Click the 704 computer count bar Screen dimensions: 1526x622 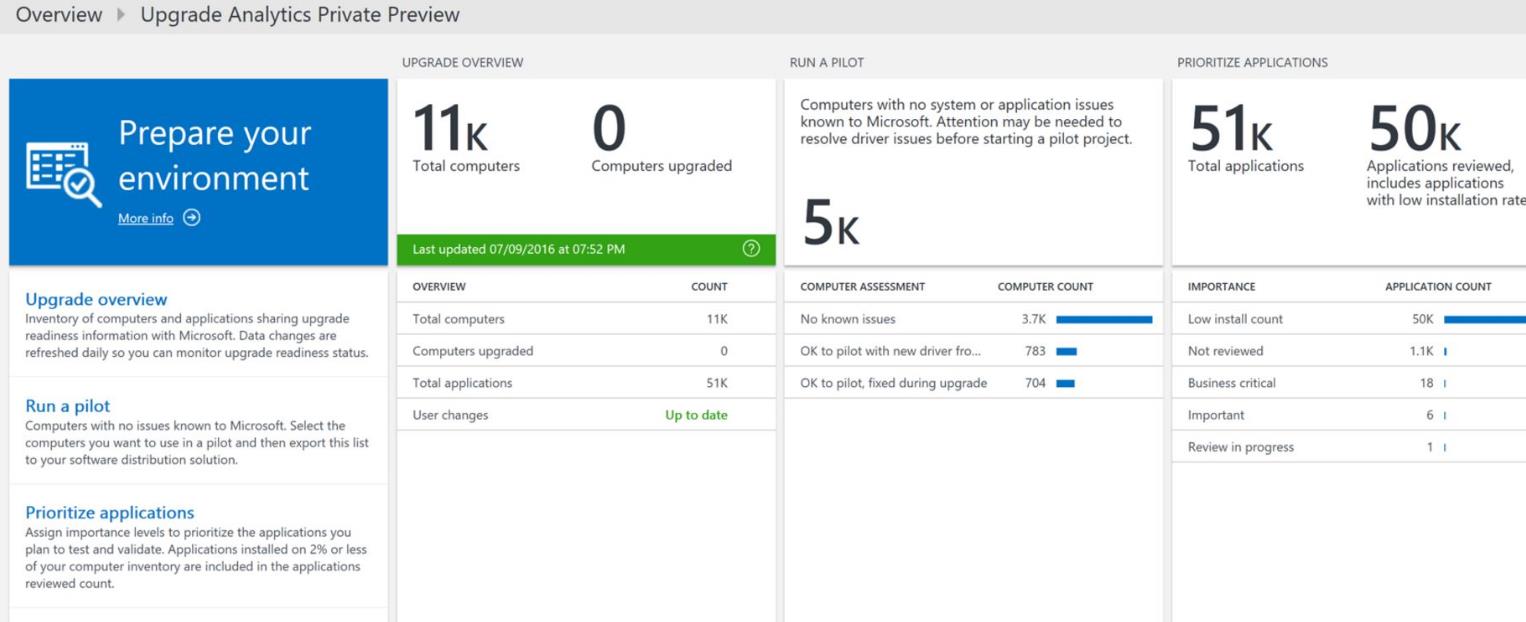pyautogui.click(x=1065, y=383)
